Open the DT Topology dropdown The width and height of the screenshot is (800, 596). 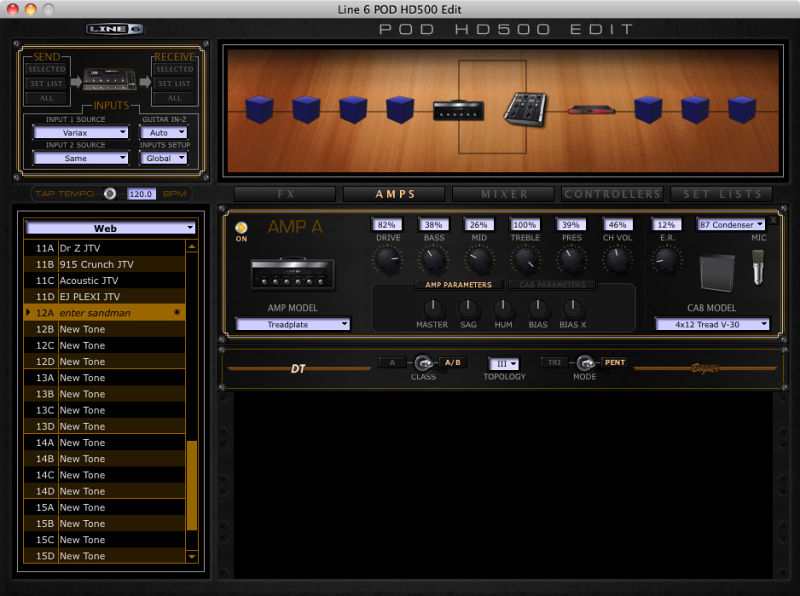pos(504,363)
